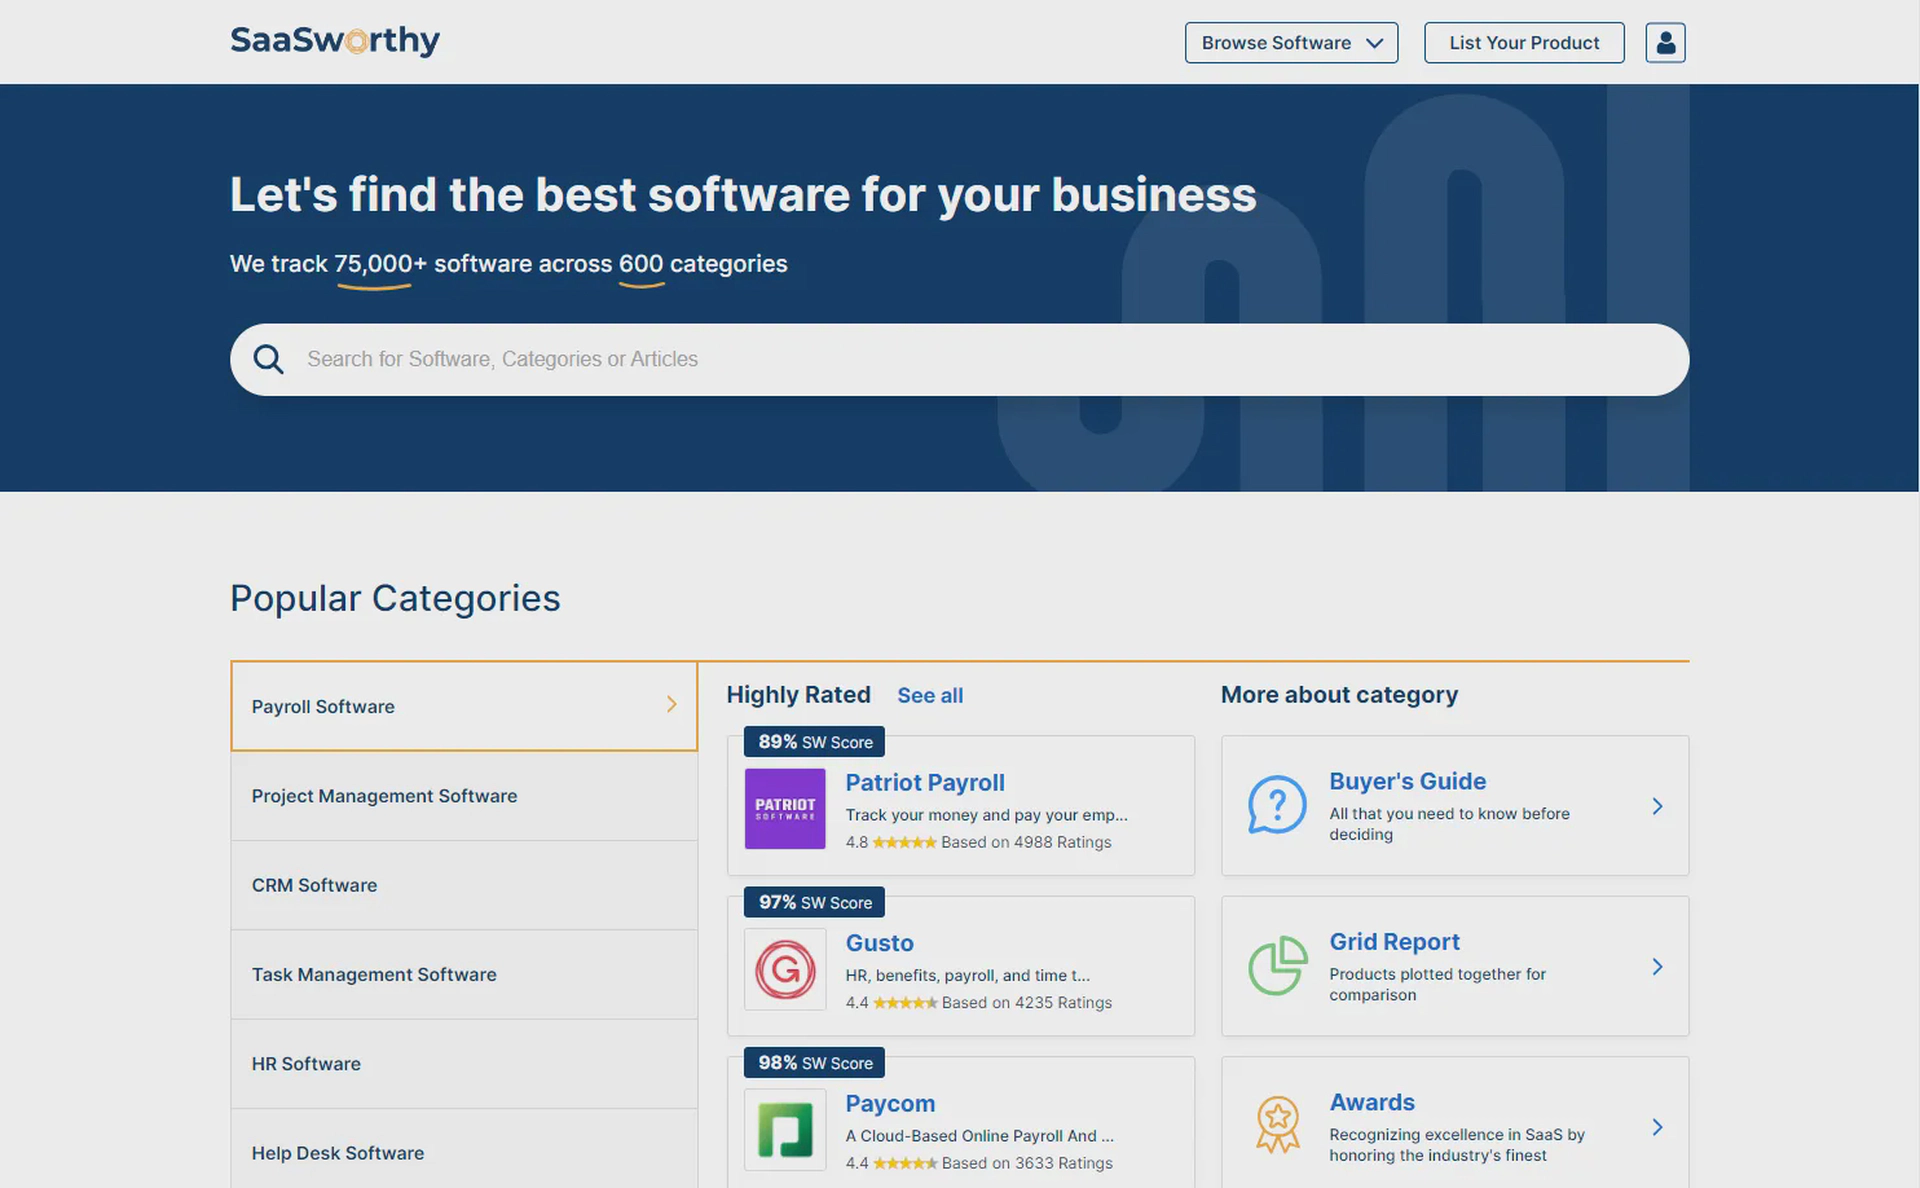
Task: Click the More about category heading
Action: click(x=1339, y=695)
